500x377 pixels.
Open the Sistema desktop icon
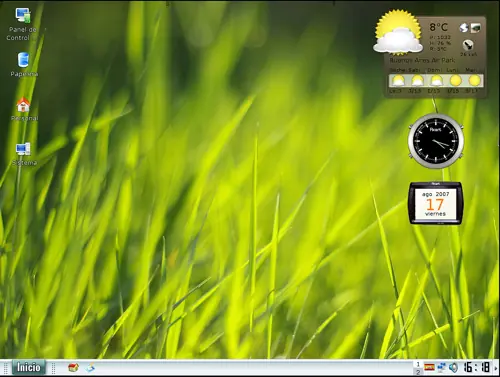click(23, 149)
